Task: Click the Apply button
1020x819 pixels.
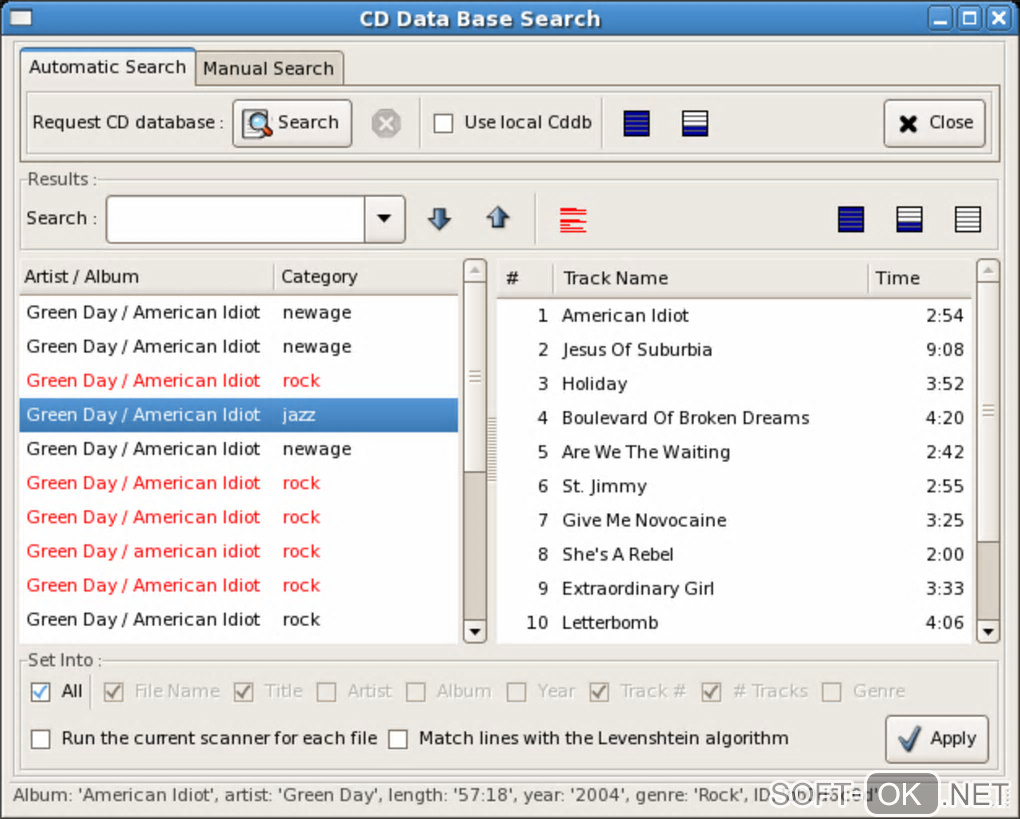Action: (937, 739)
